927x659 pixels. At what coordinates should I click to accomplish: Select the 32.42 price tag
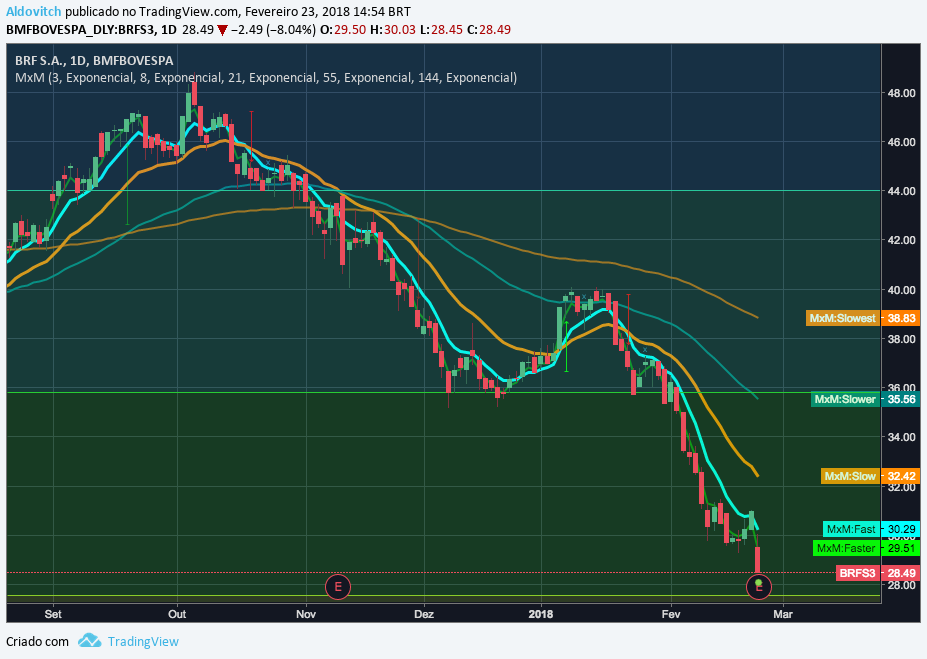(x=900, y=476)
